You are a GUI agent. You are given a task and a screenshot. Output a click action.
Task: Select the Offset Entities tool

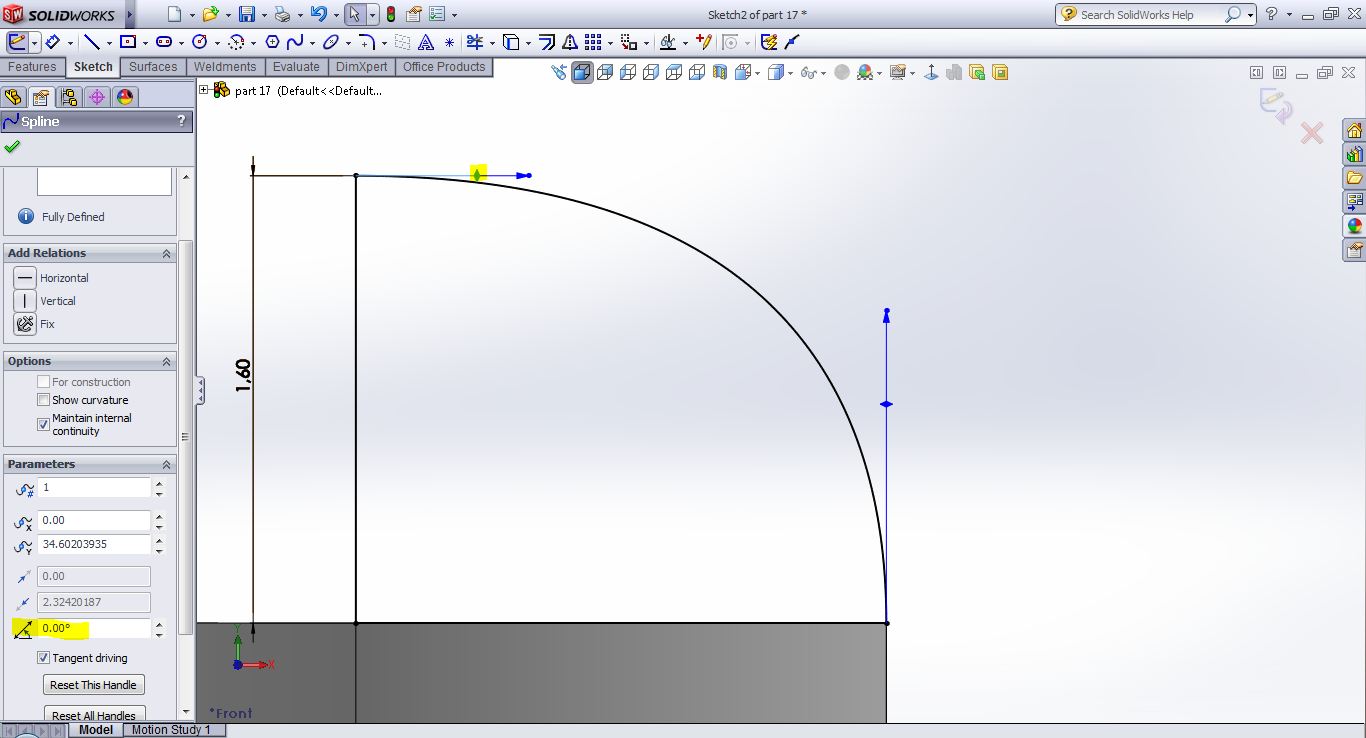[548, 42]
